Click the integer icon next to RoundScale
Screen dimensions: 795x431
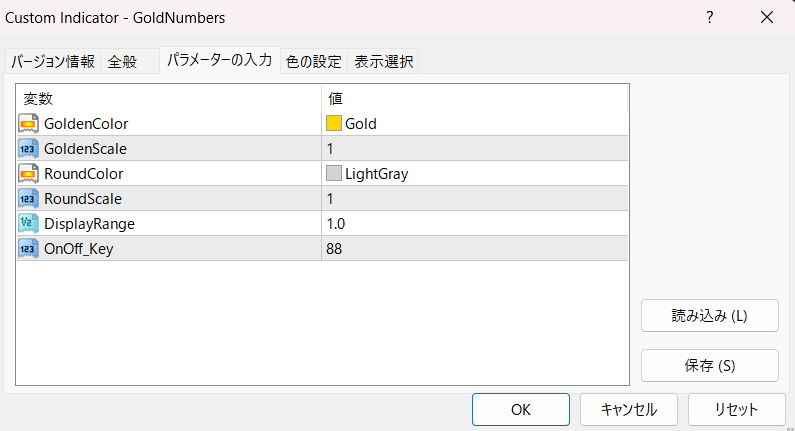(28, 199)
